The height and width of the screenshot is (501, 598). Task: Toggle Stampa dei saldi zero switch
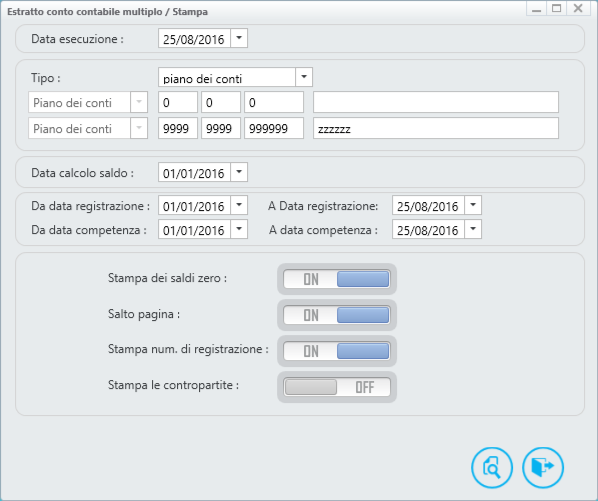click(337, 279)
